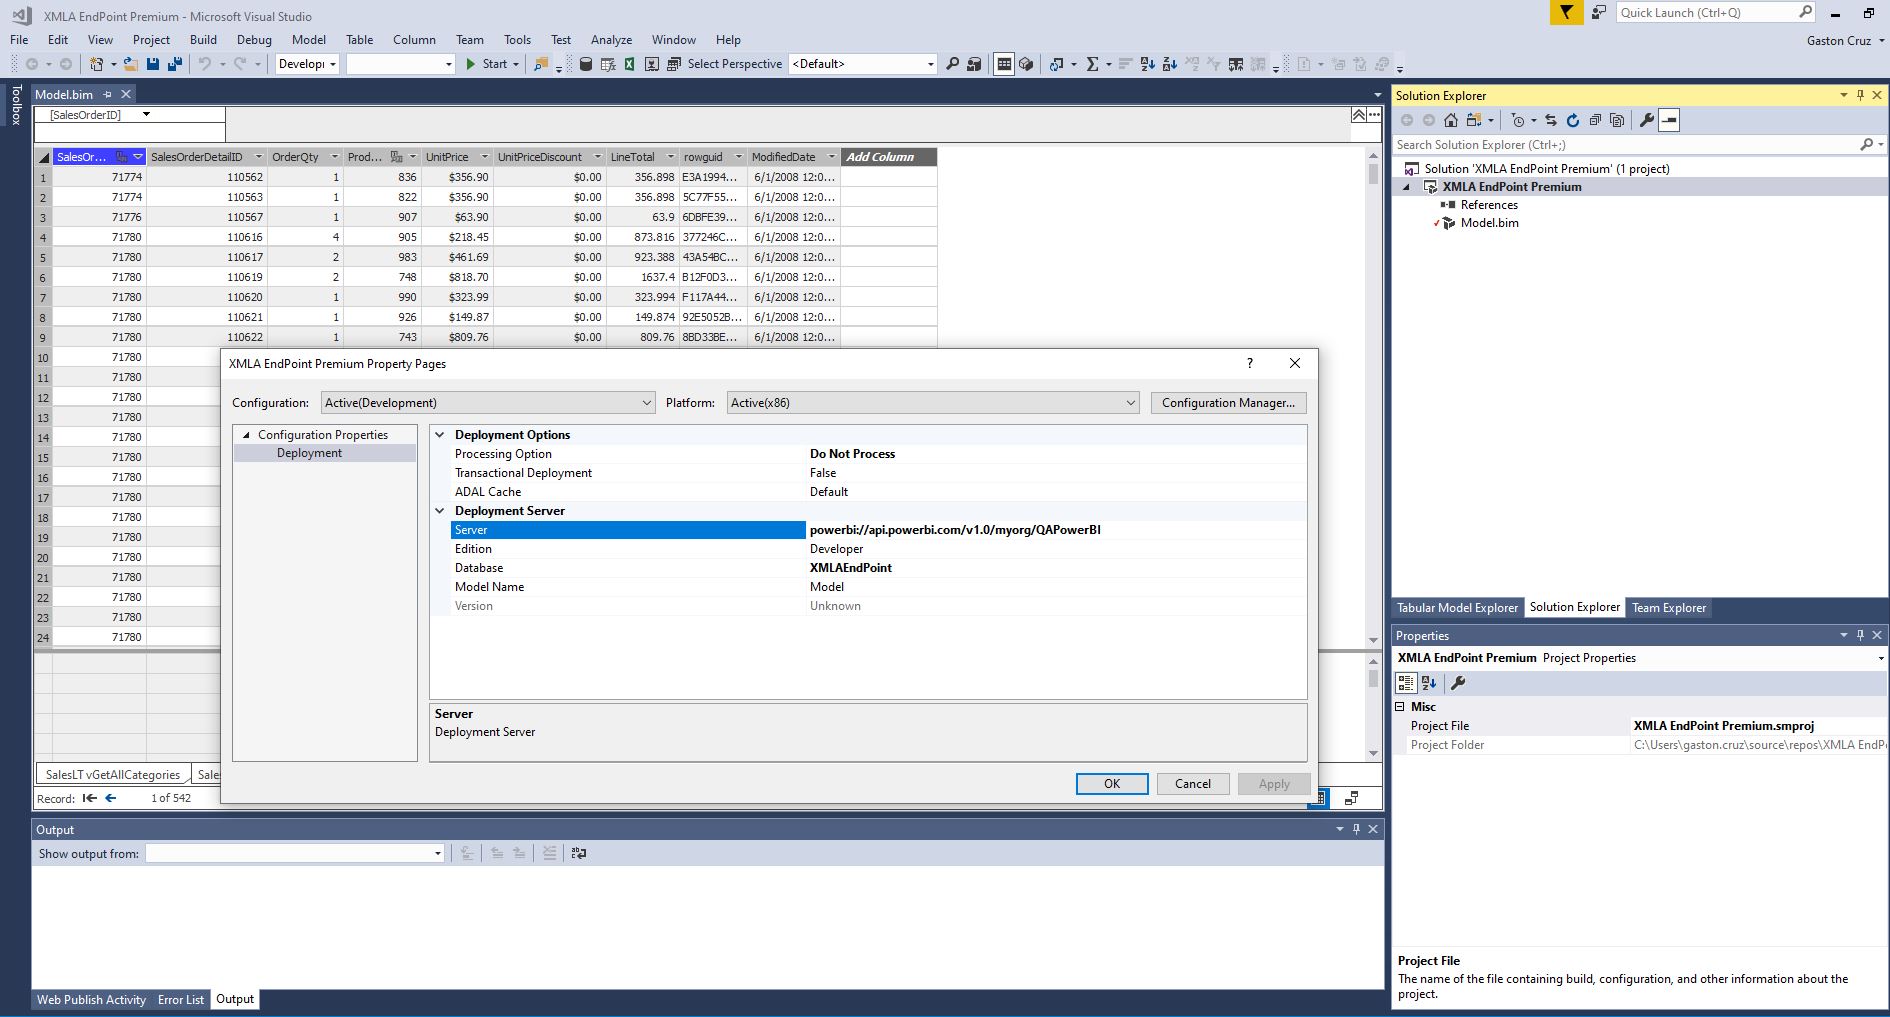Click the Configuration Manager button
The width and height of the screenshot is (1890, 1017).
1228,403
